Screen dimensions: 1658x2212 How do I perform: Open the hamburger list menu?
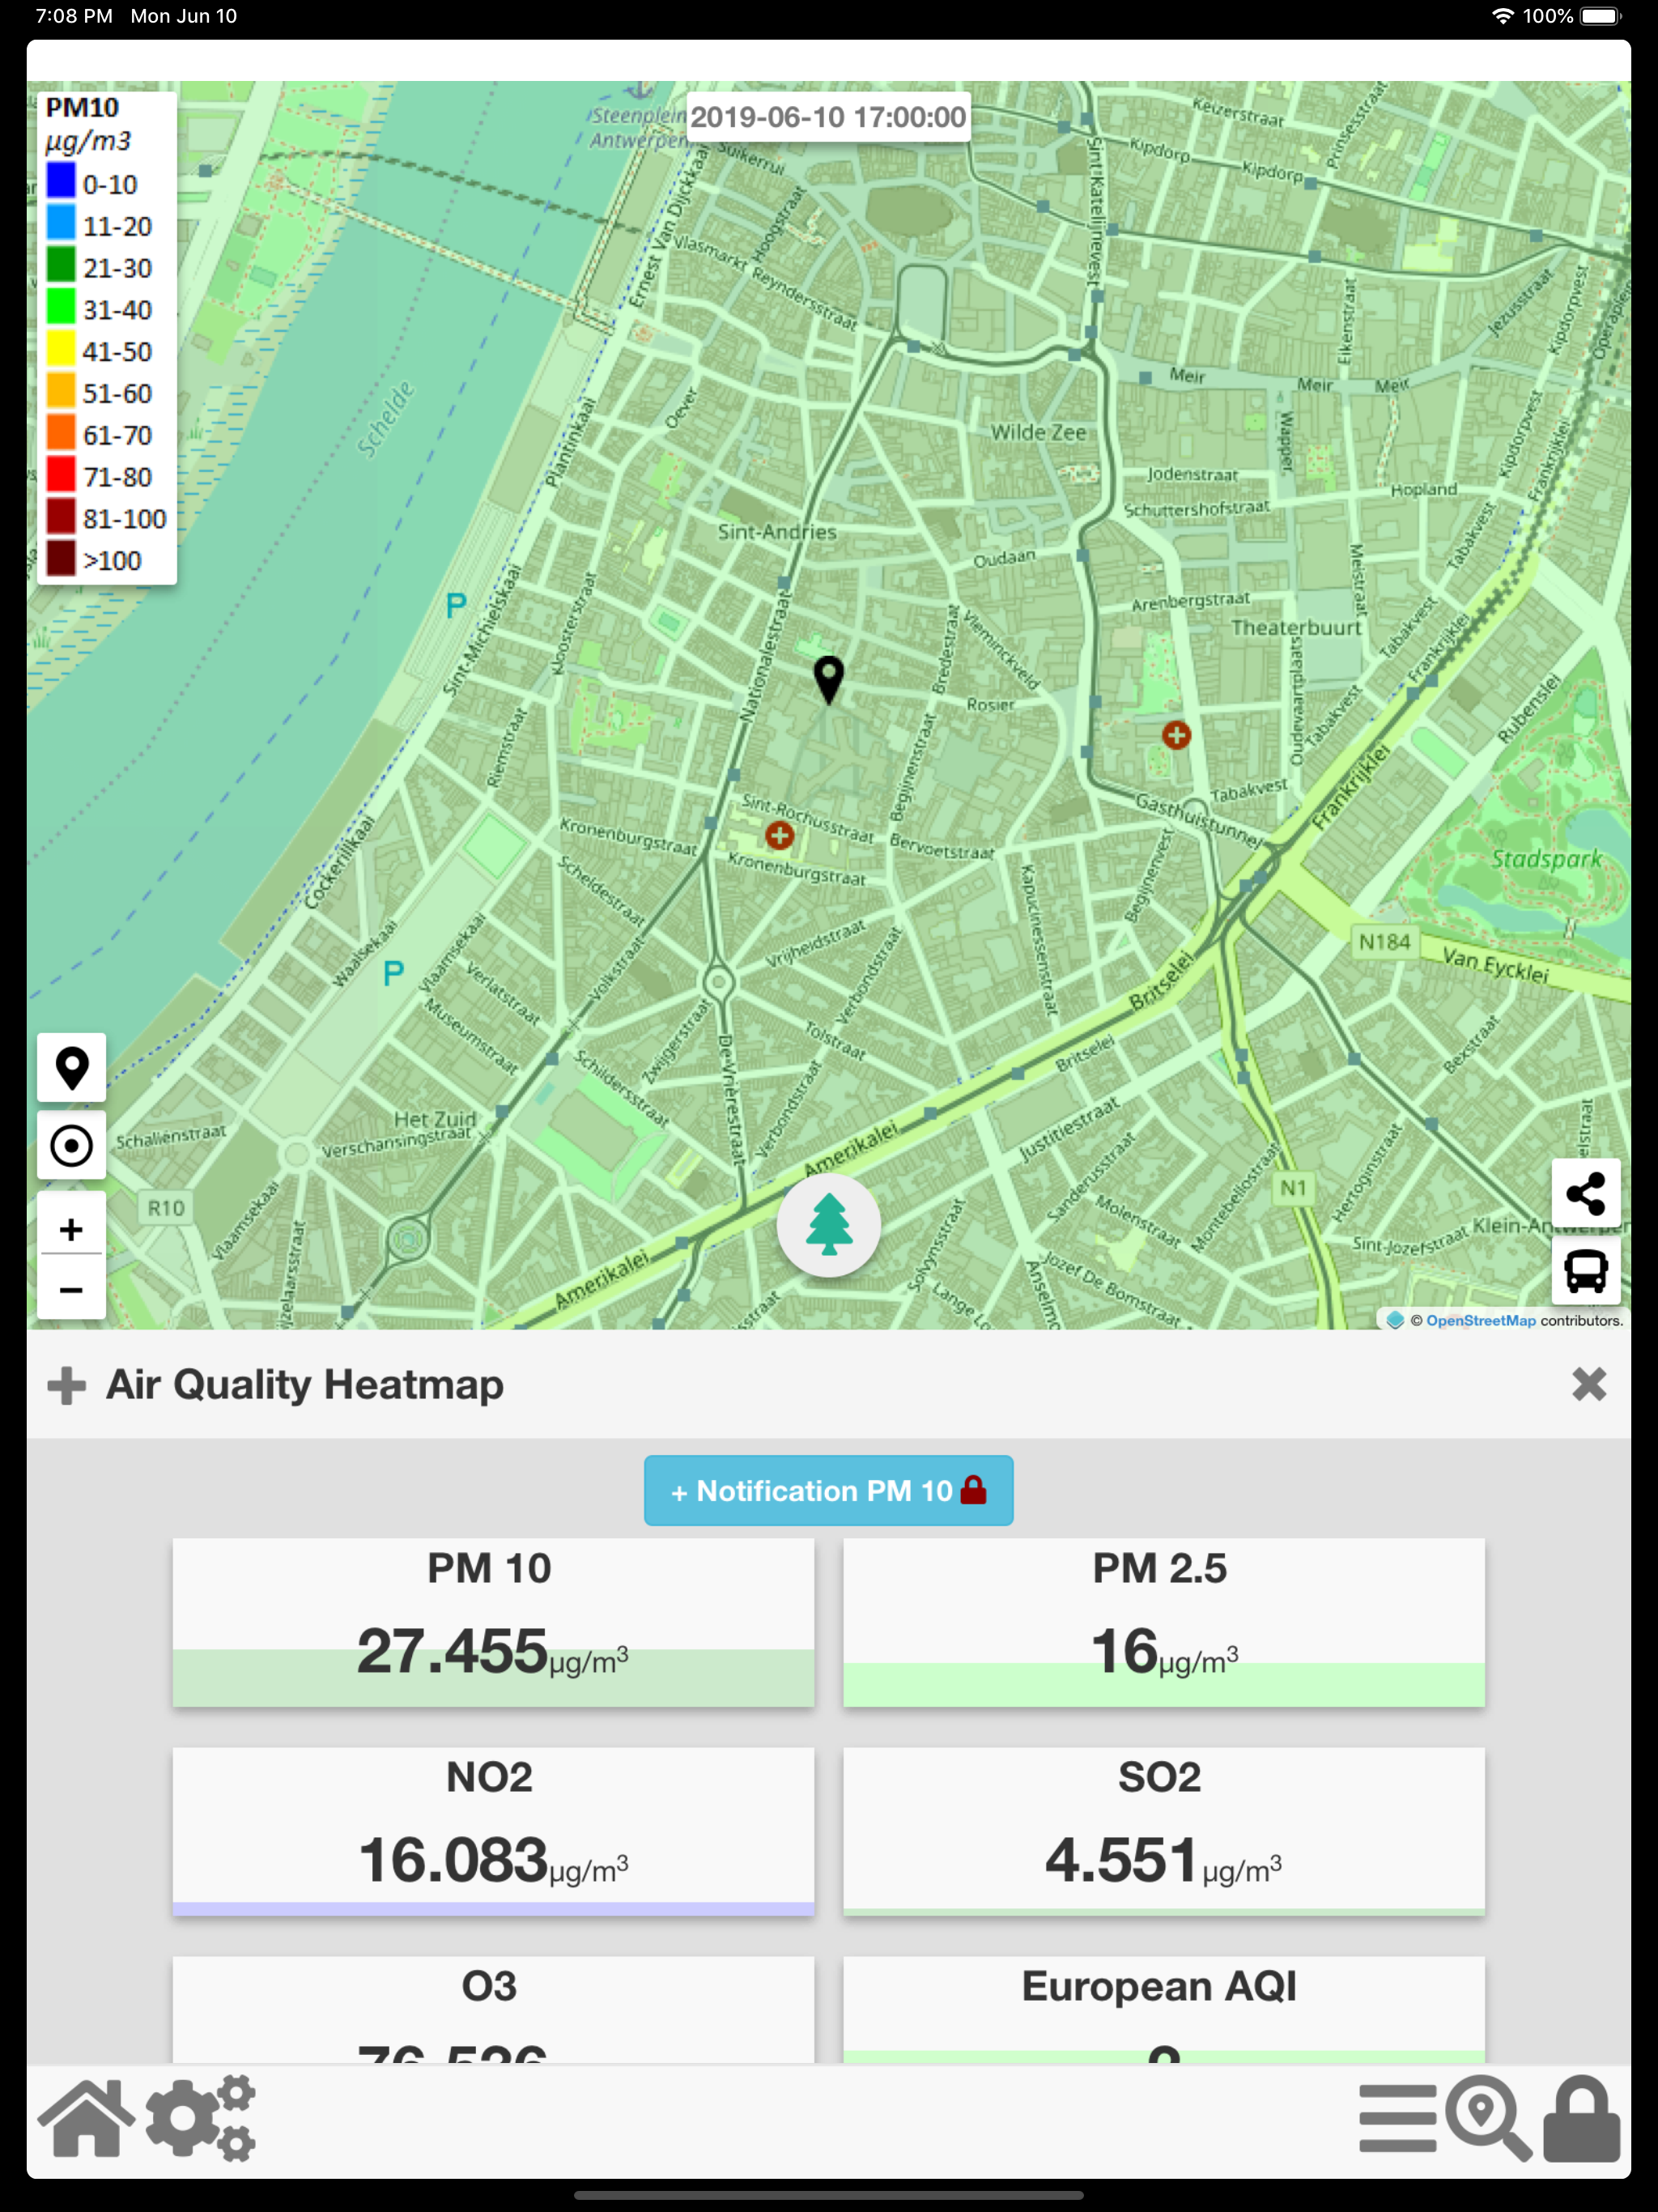click(1397, 2118)
